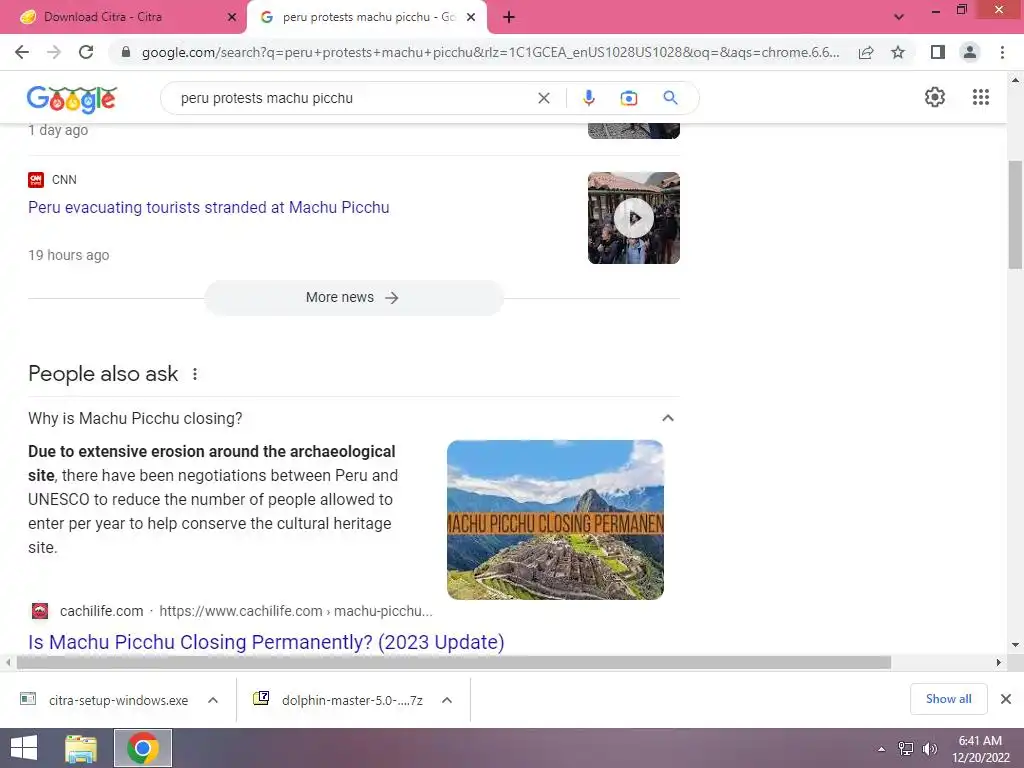Viewport: 1024px width, 768px height.
Task: Click the Chrome taskbar icon
Action: (143, 748)
